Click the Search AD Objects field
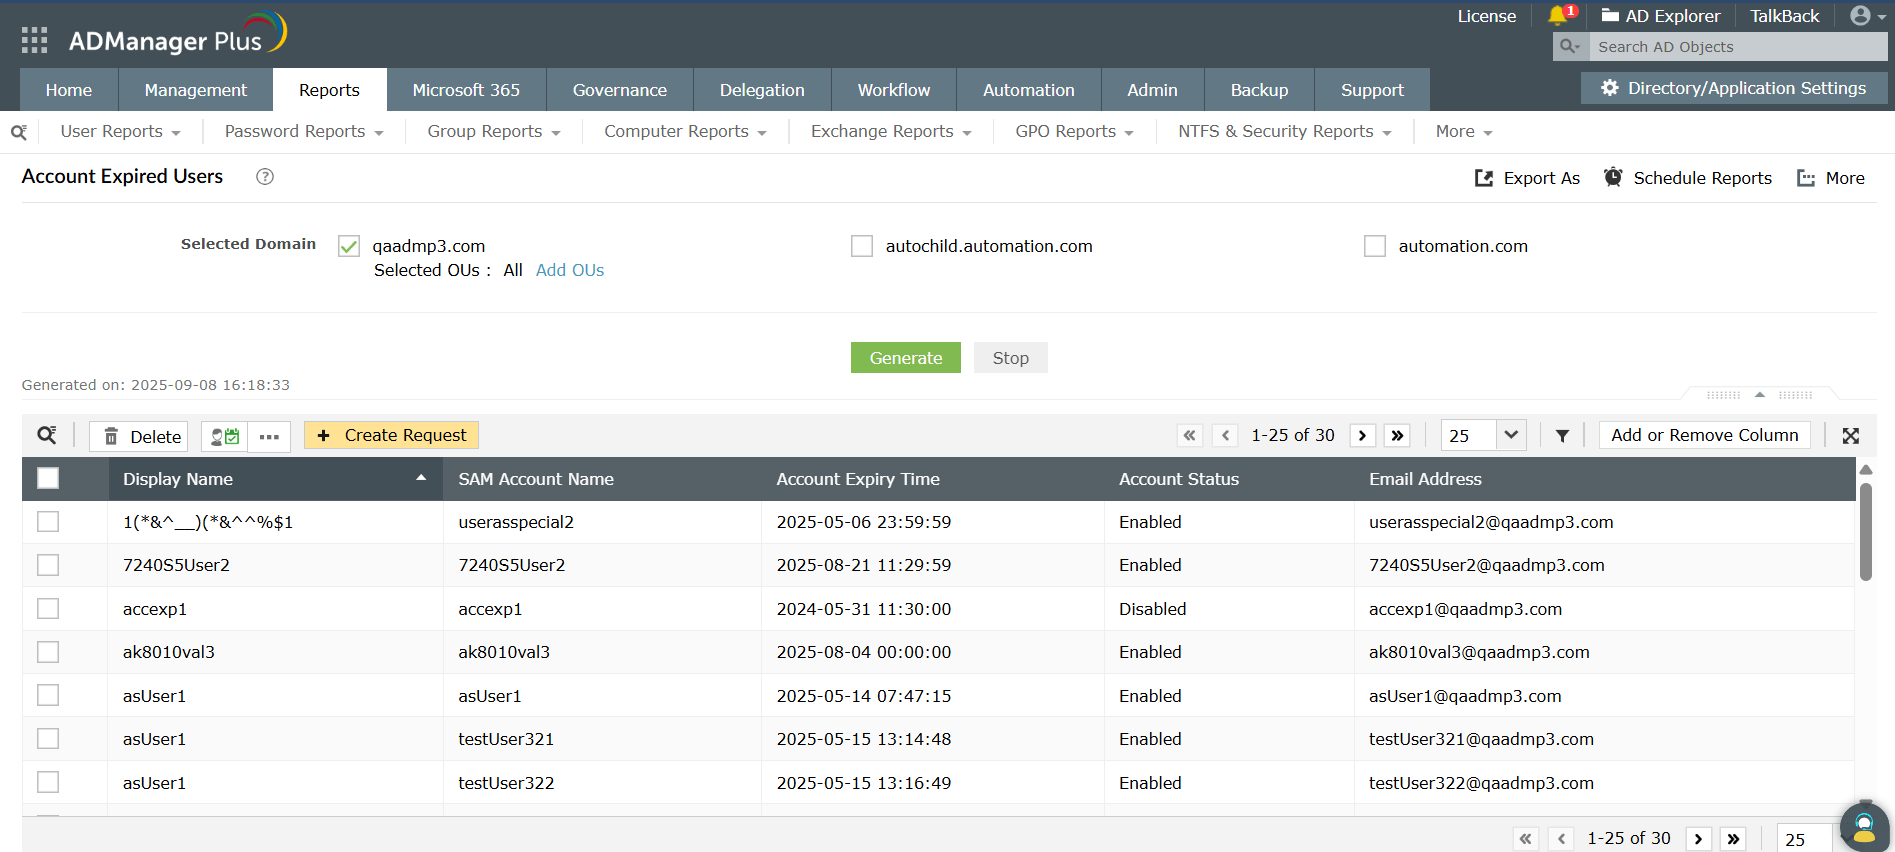The height and width of the screenshot is (852, 1895). (x=1738, y=47)
